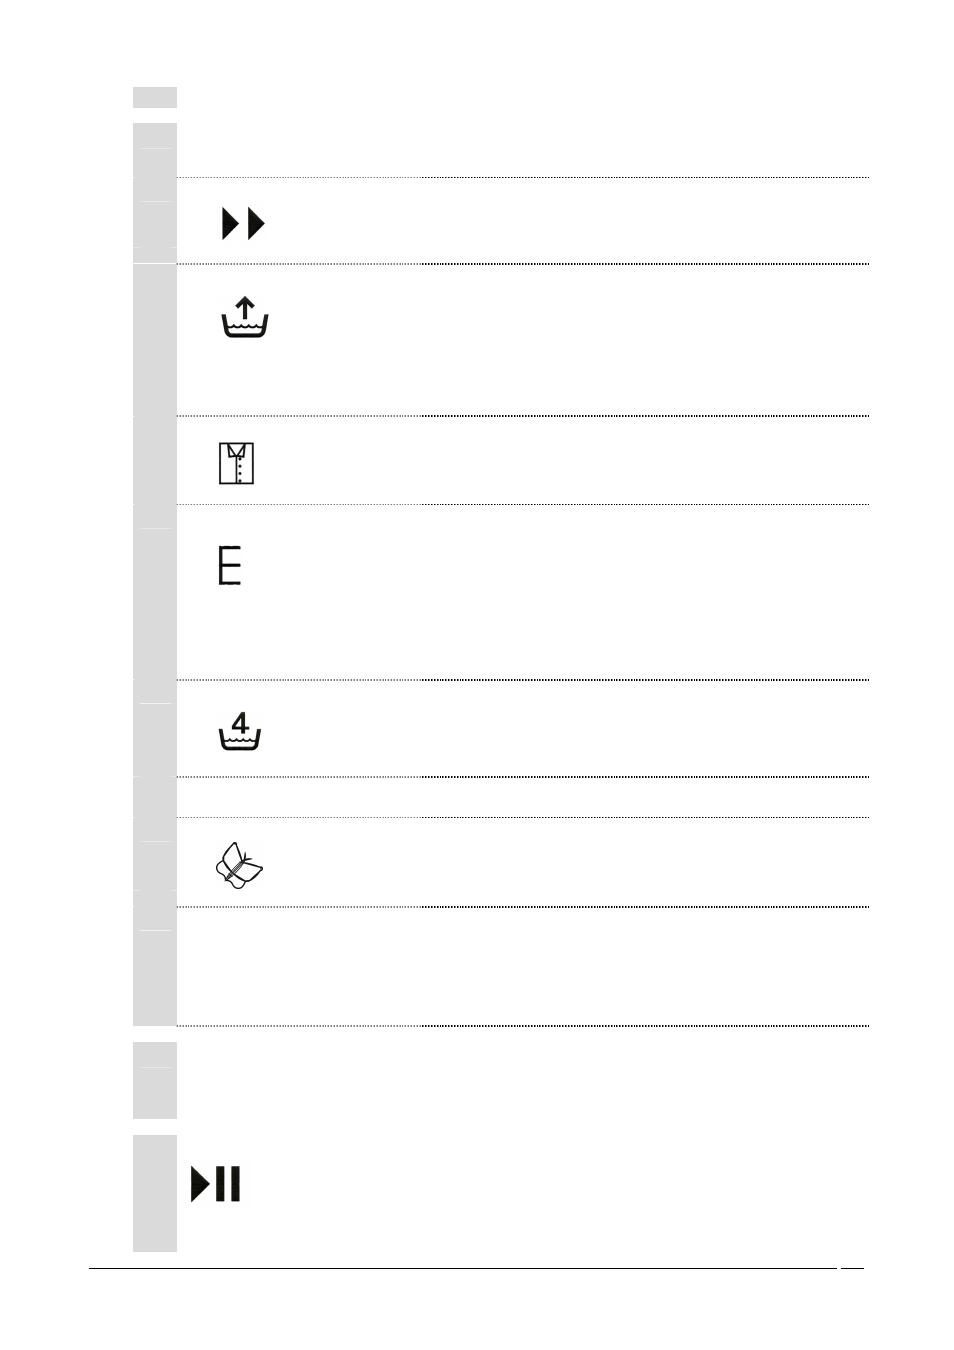Select the gray block just above start/pause block
Image resolution: width=954 pixels, height=1350 pixels.
click(155, 1080)
